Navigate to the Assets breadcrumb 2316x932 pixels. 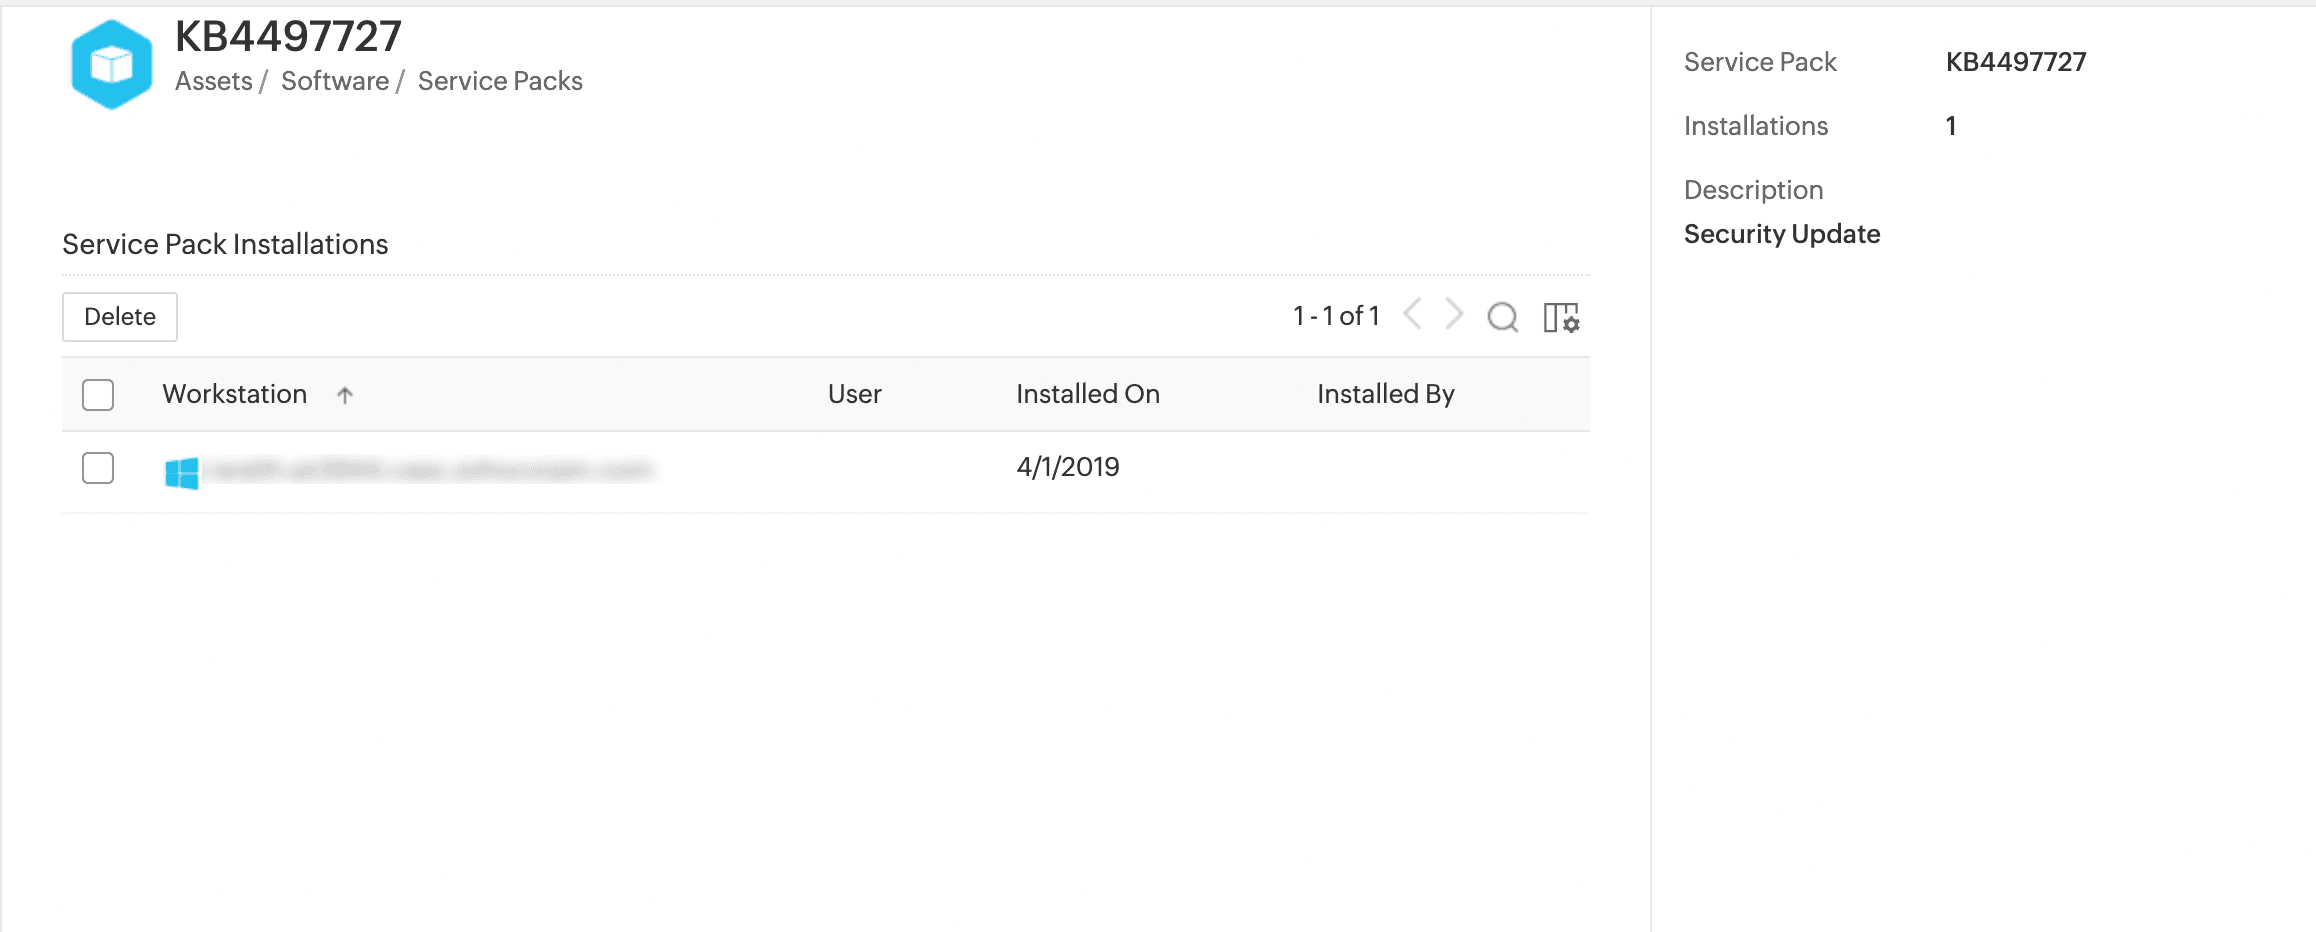click(213, 81)
